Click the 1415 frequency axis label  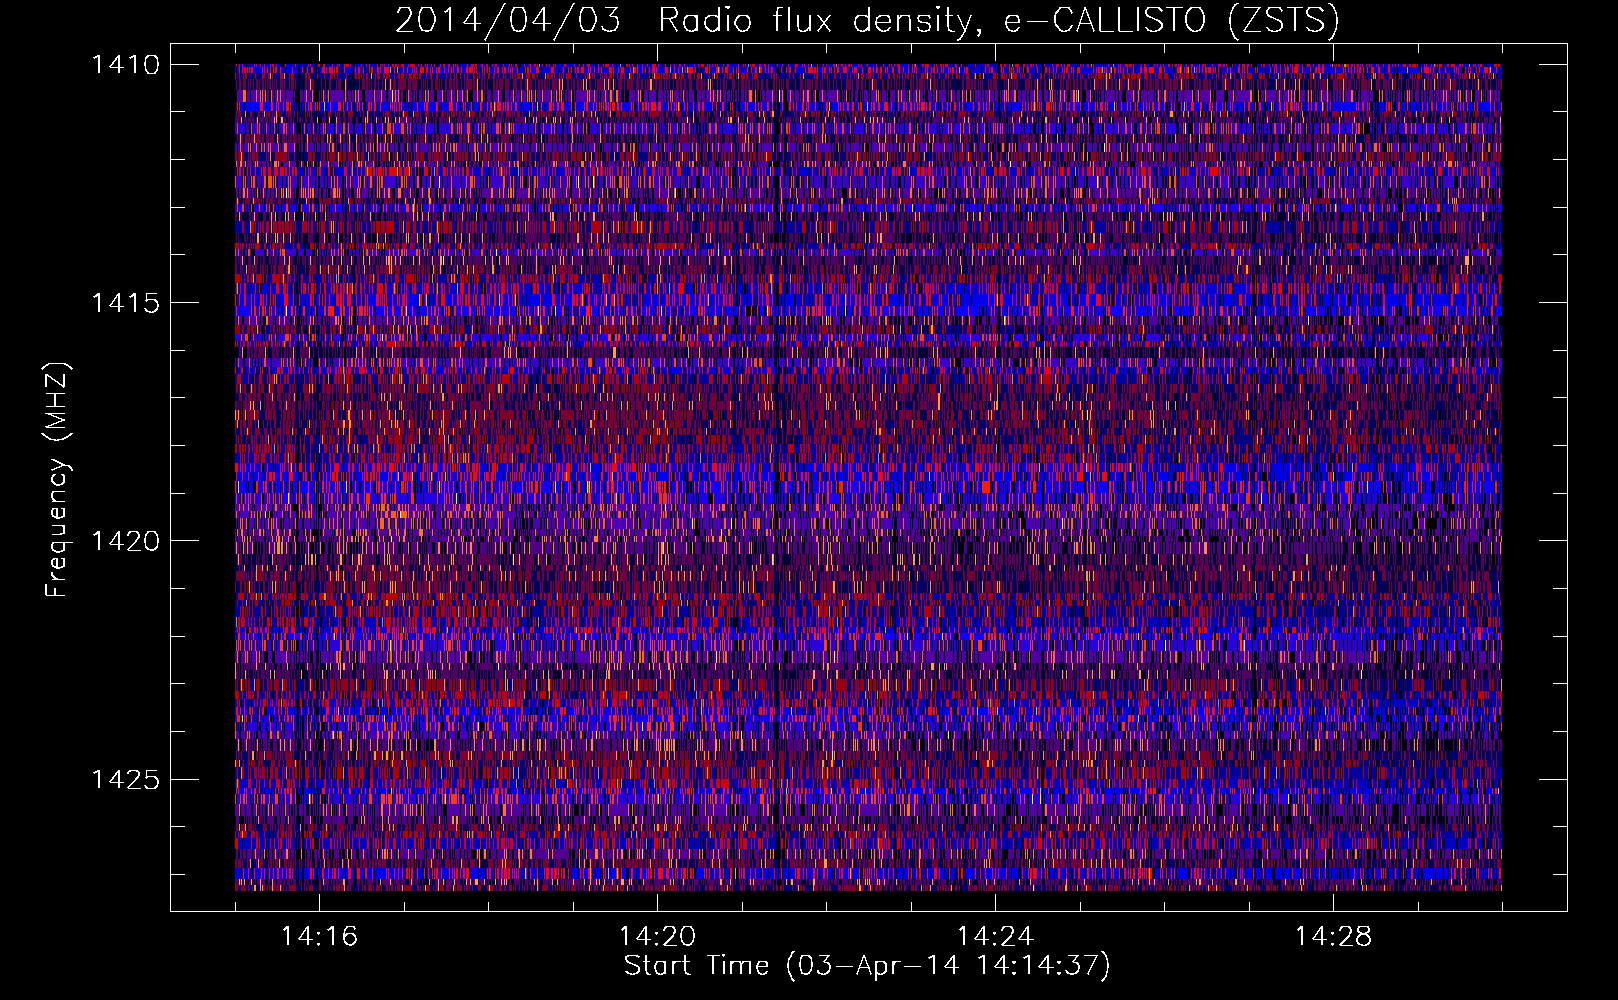pos(125,303)
